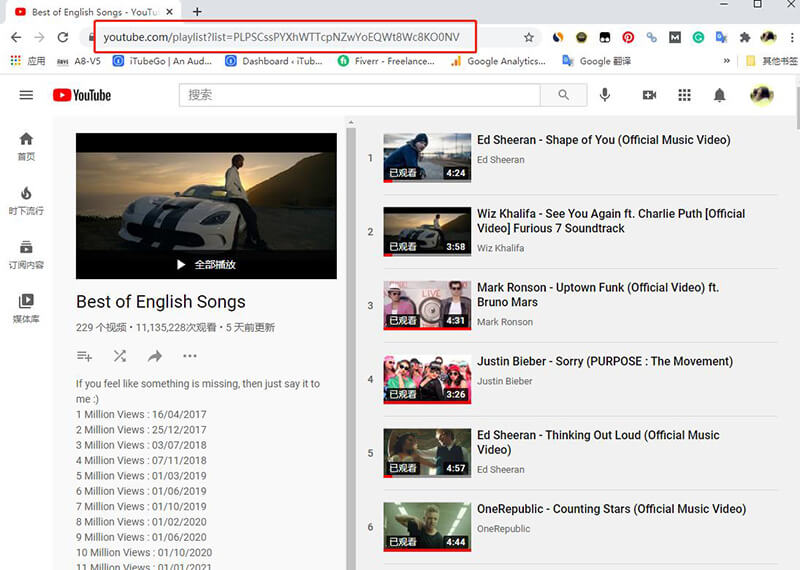Click the YouTube logo
Screen dimensions: 800x570
click(x=82, y=95)
